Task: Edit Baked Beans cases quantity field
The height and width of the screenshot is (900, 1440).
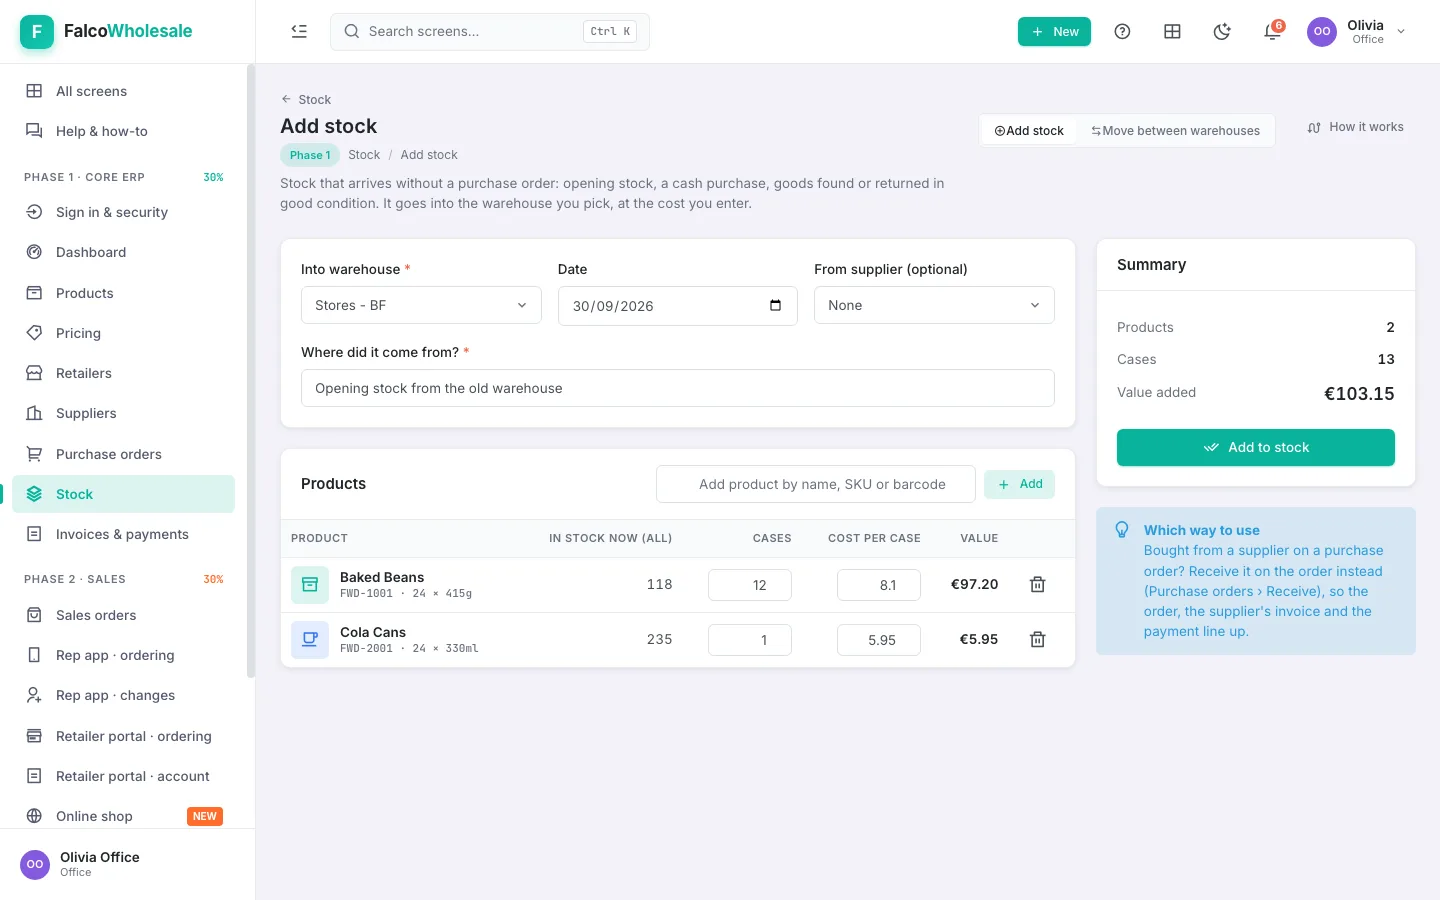Action: pyautogui.click(x=750, y=585)
